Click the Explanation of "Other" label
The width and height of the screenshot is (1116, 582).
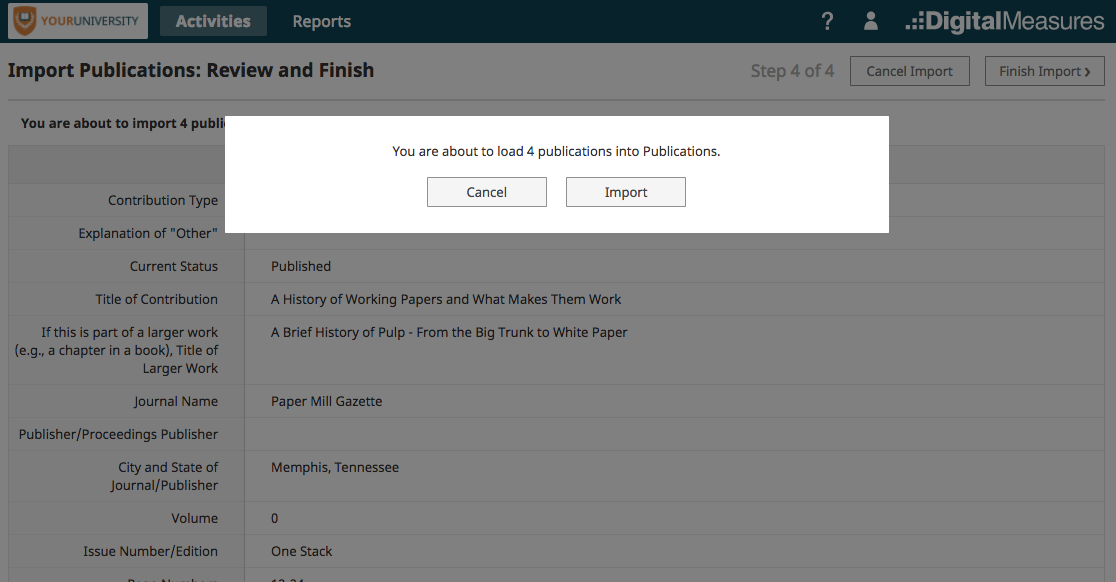148,233
